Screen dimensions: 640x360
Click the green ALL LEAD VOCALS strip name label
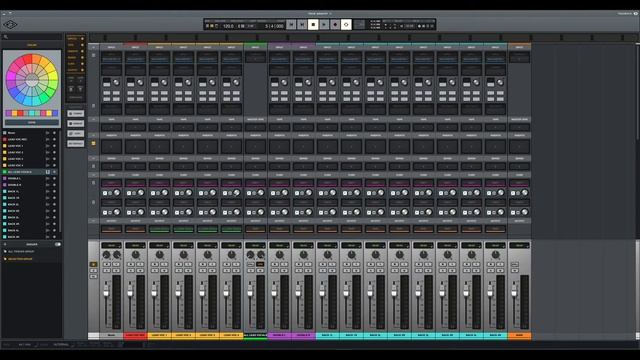click(256, 335)
